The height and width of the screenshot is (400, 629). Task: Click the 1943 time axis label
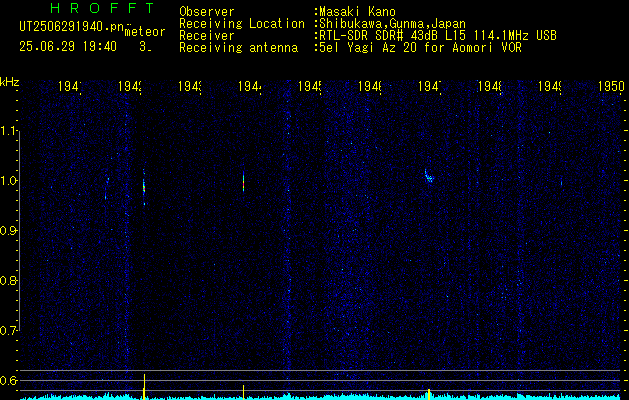pyautogui.click(x=190, y=86)
